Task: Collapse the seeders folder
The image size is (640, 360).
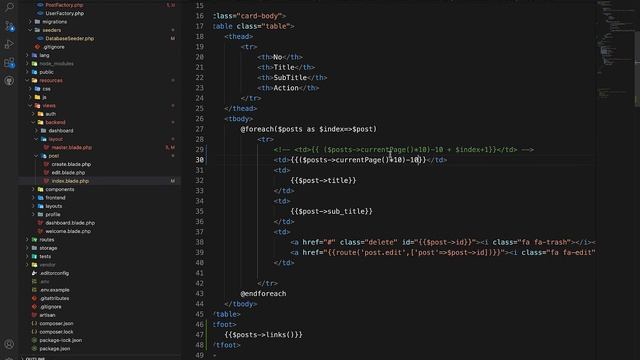Action: point(30,30)
